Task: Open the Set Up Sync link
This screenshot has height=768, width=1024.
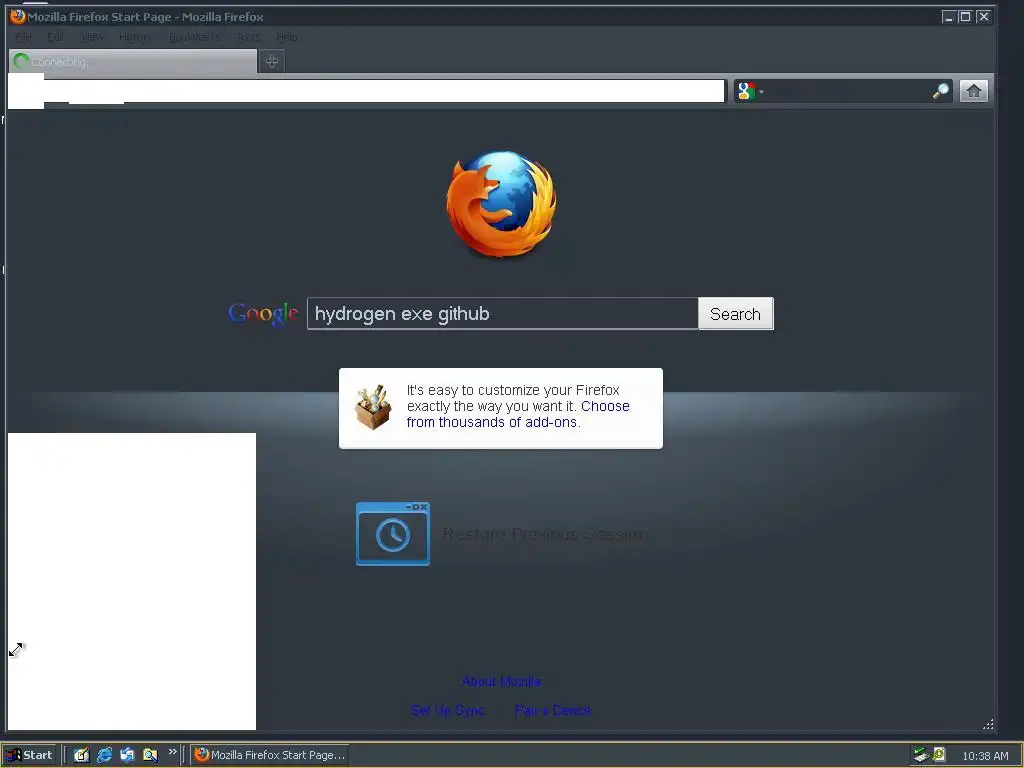Action: 448,710
